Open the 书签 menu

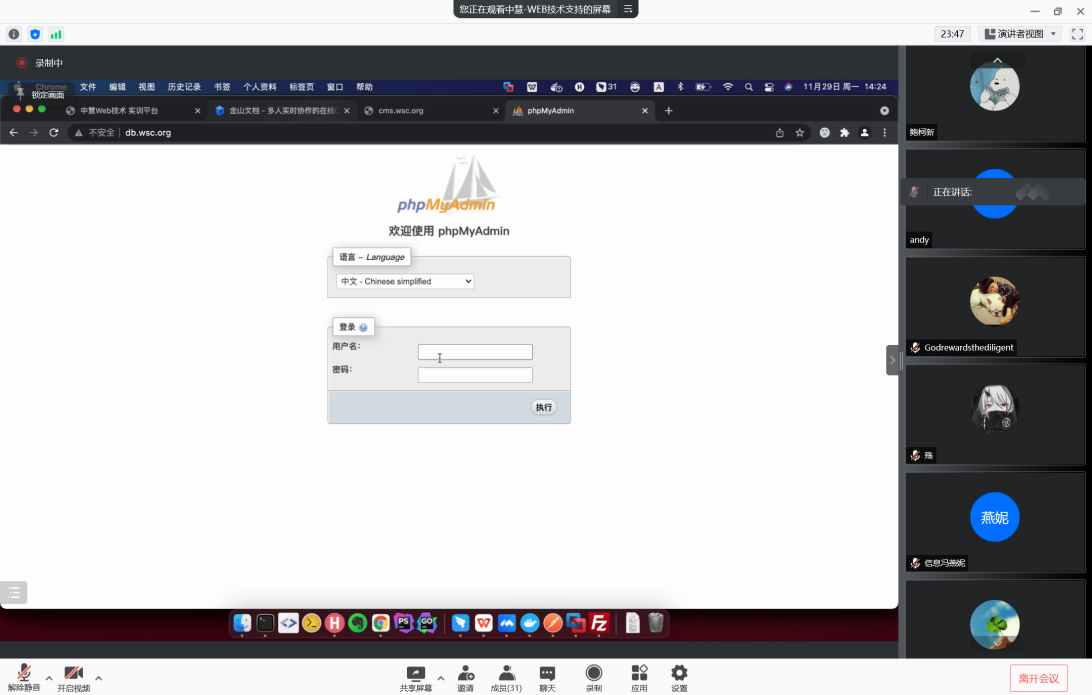point(222,87)
